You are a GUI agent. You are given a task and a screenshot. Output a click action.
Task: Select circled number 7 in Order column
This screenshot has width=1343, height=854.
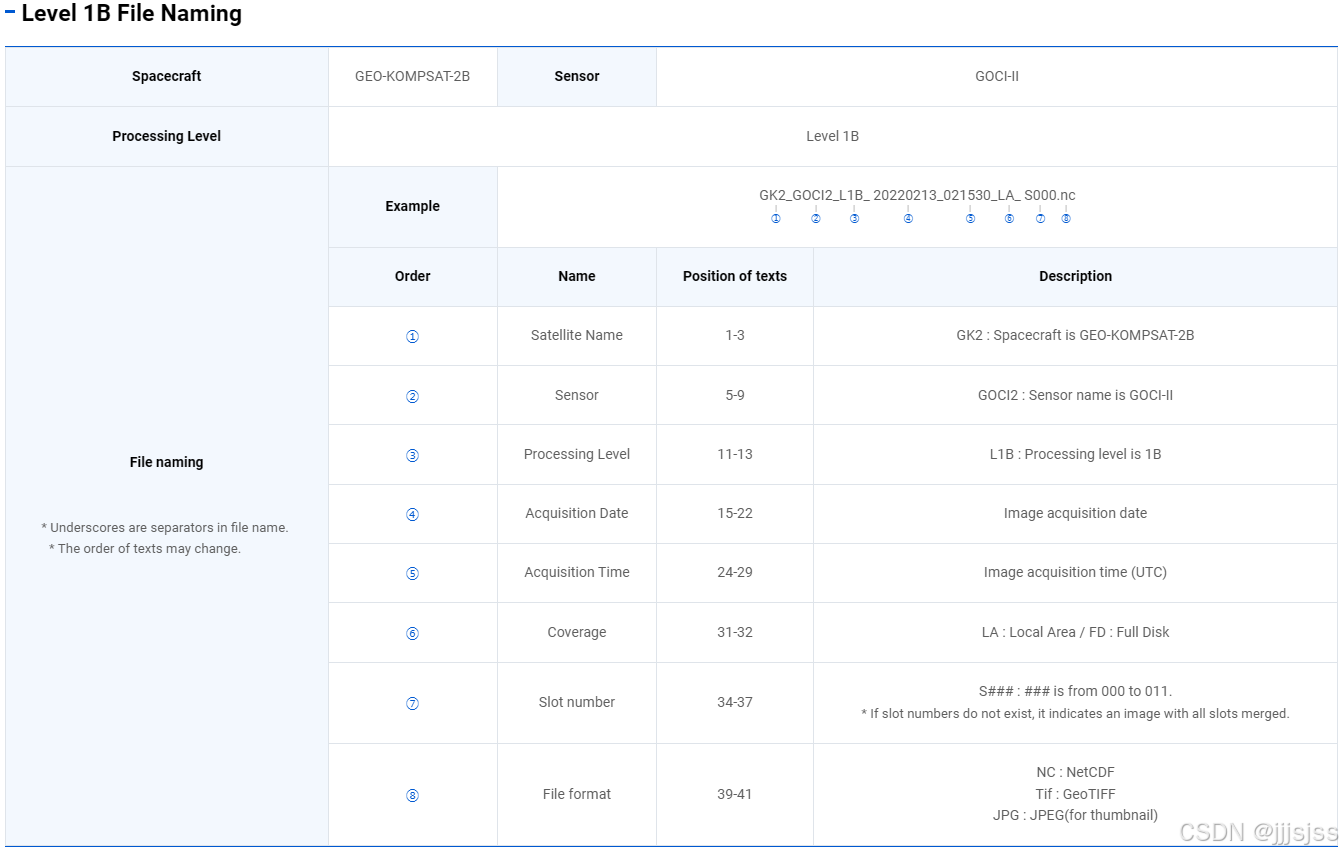[x=412, y=703]
